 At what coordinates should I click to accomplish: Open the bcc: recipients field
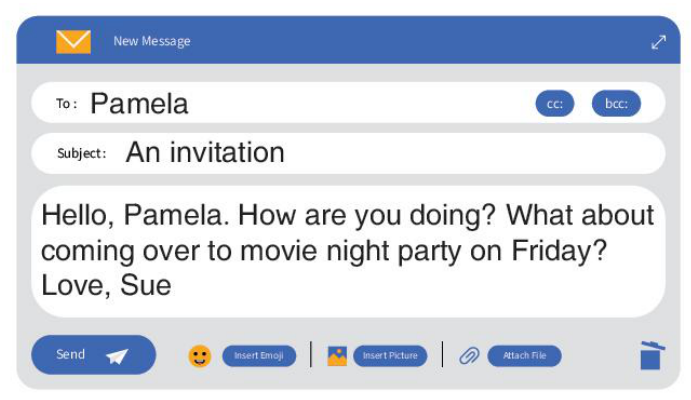click(616, 104)
